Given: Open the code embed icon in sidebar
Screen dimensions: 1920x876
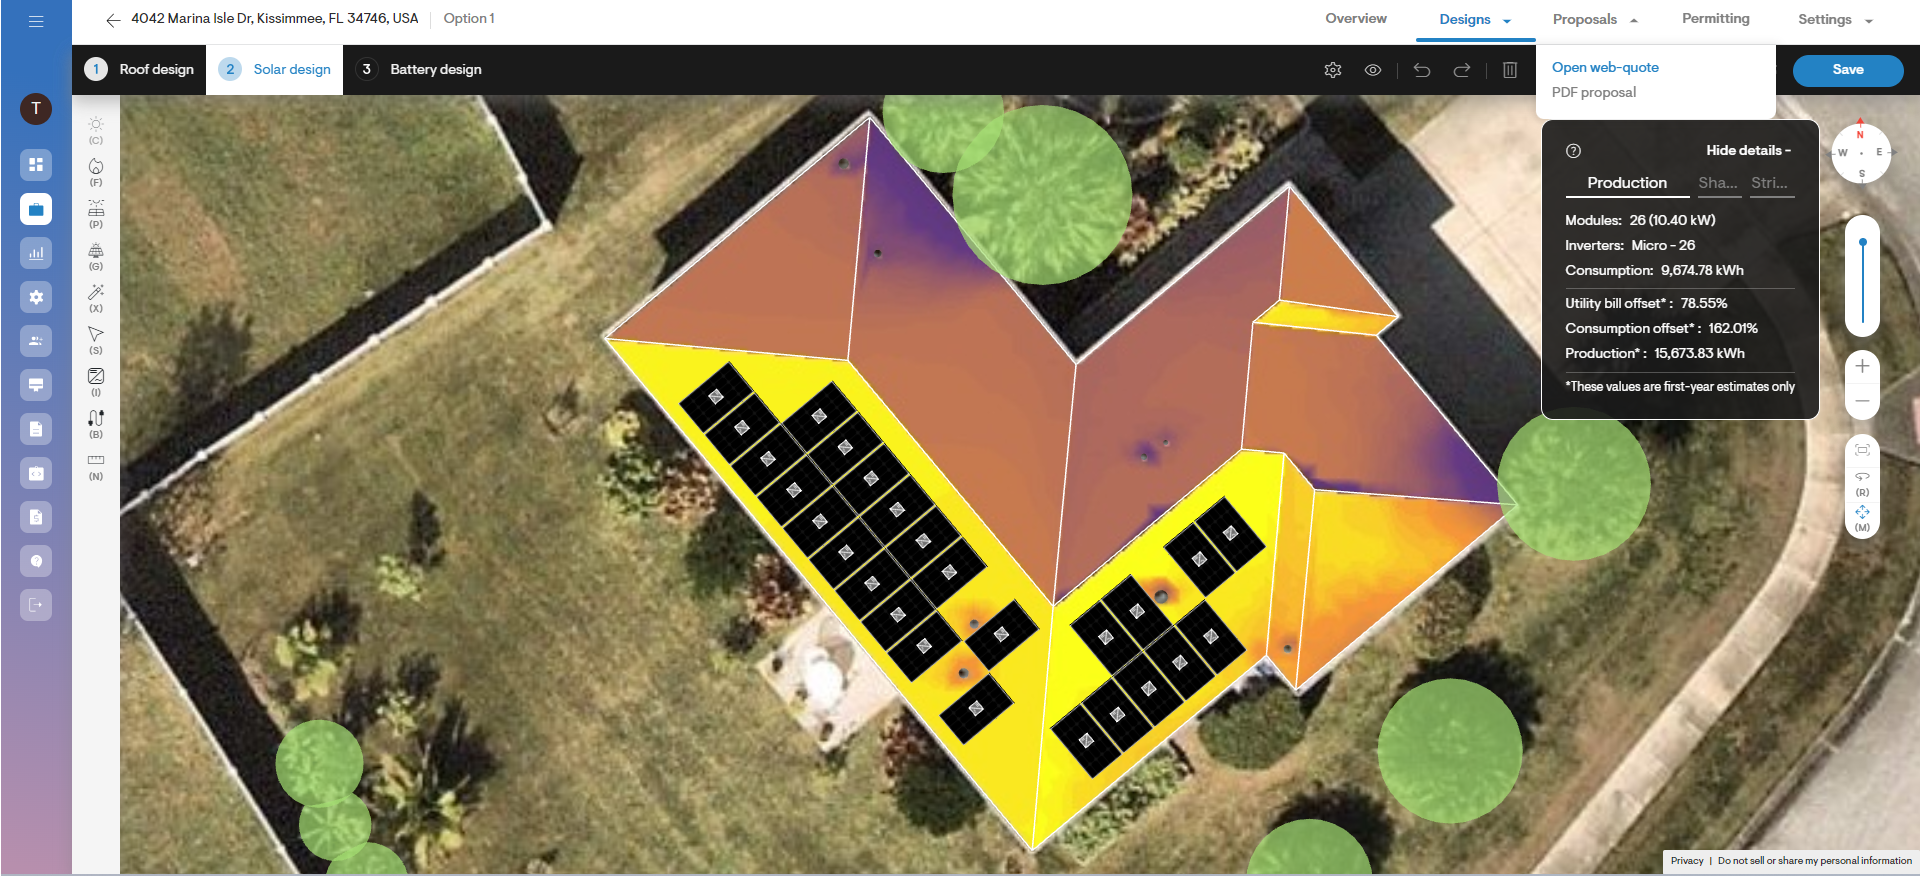Looking at the screenshot, I should click(36, 473).
